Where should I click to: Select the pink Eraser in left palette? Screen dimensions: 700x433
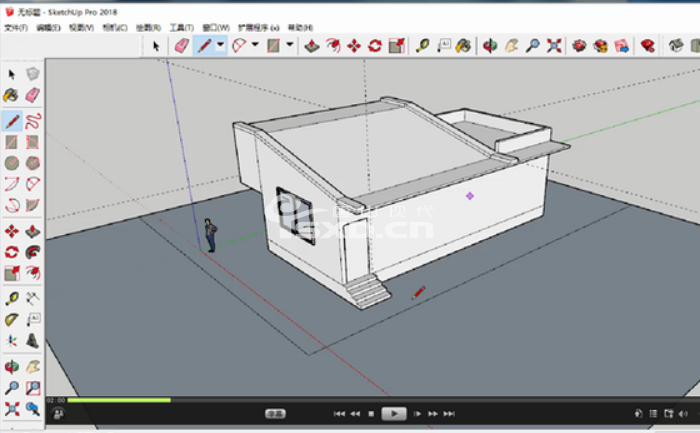pyautogui.click(x=33, y=95)
